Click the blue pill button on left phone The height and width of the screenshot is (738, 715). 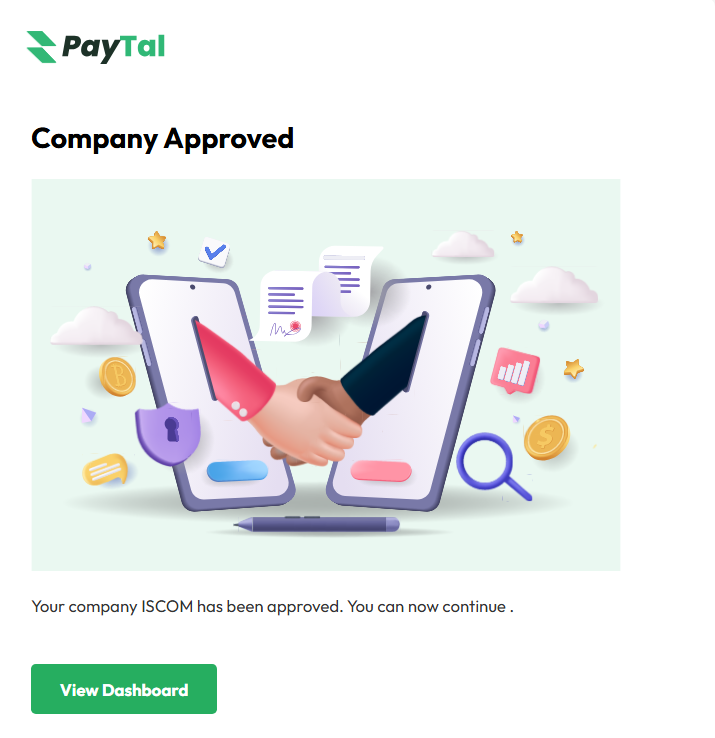click(x=237, y=471)
